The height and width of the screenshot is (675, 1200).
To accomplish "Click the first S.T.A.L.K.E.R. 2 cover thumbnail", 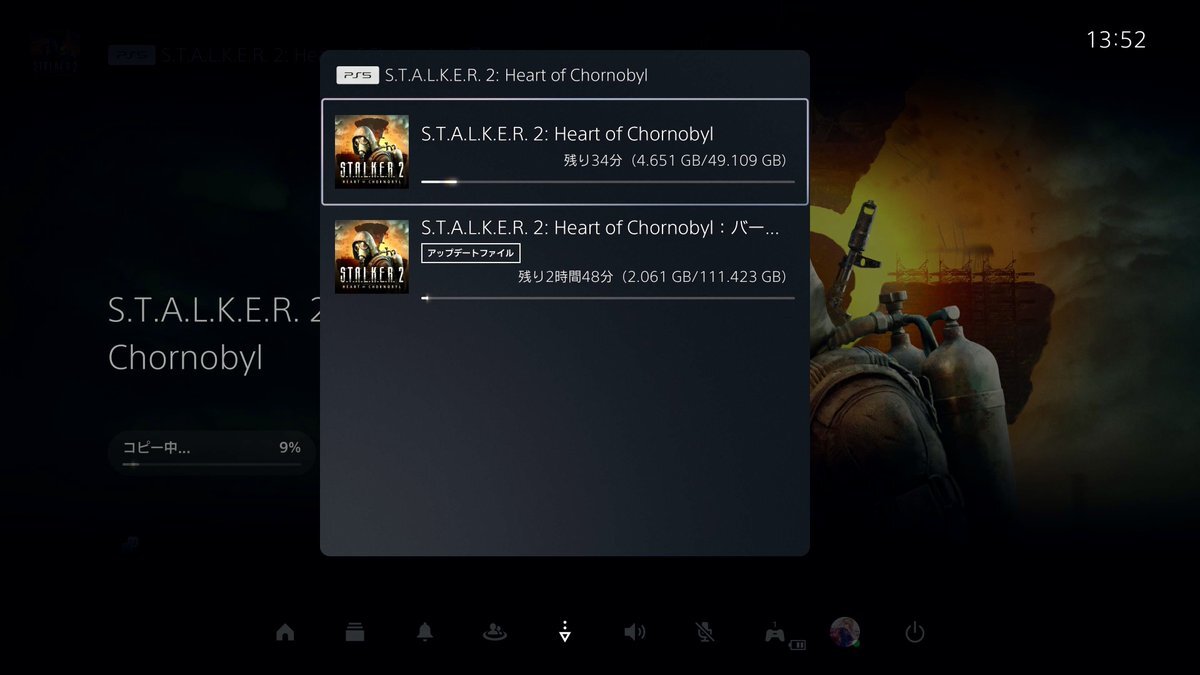I will 371,152.
